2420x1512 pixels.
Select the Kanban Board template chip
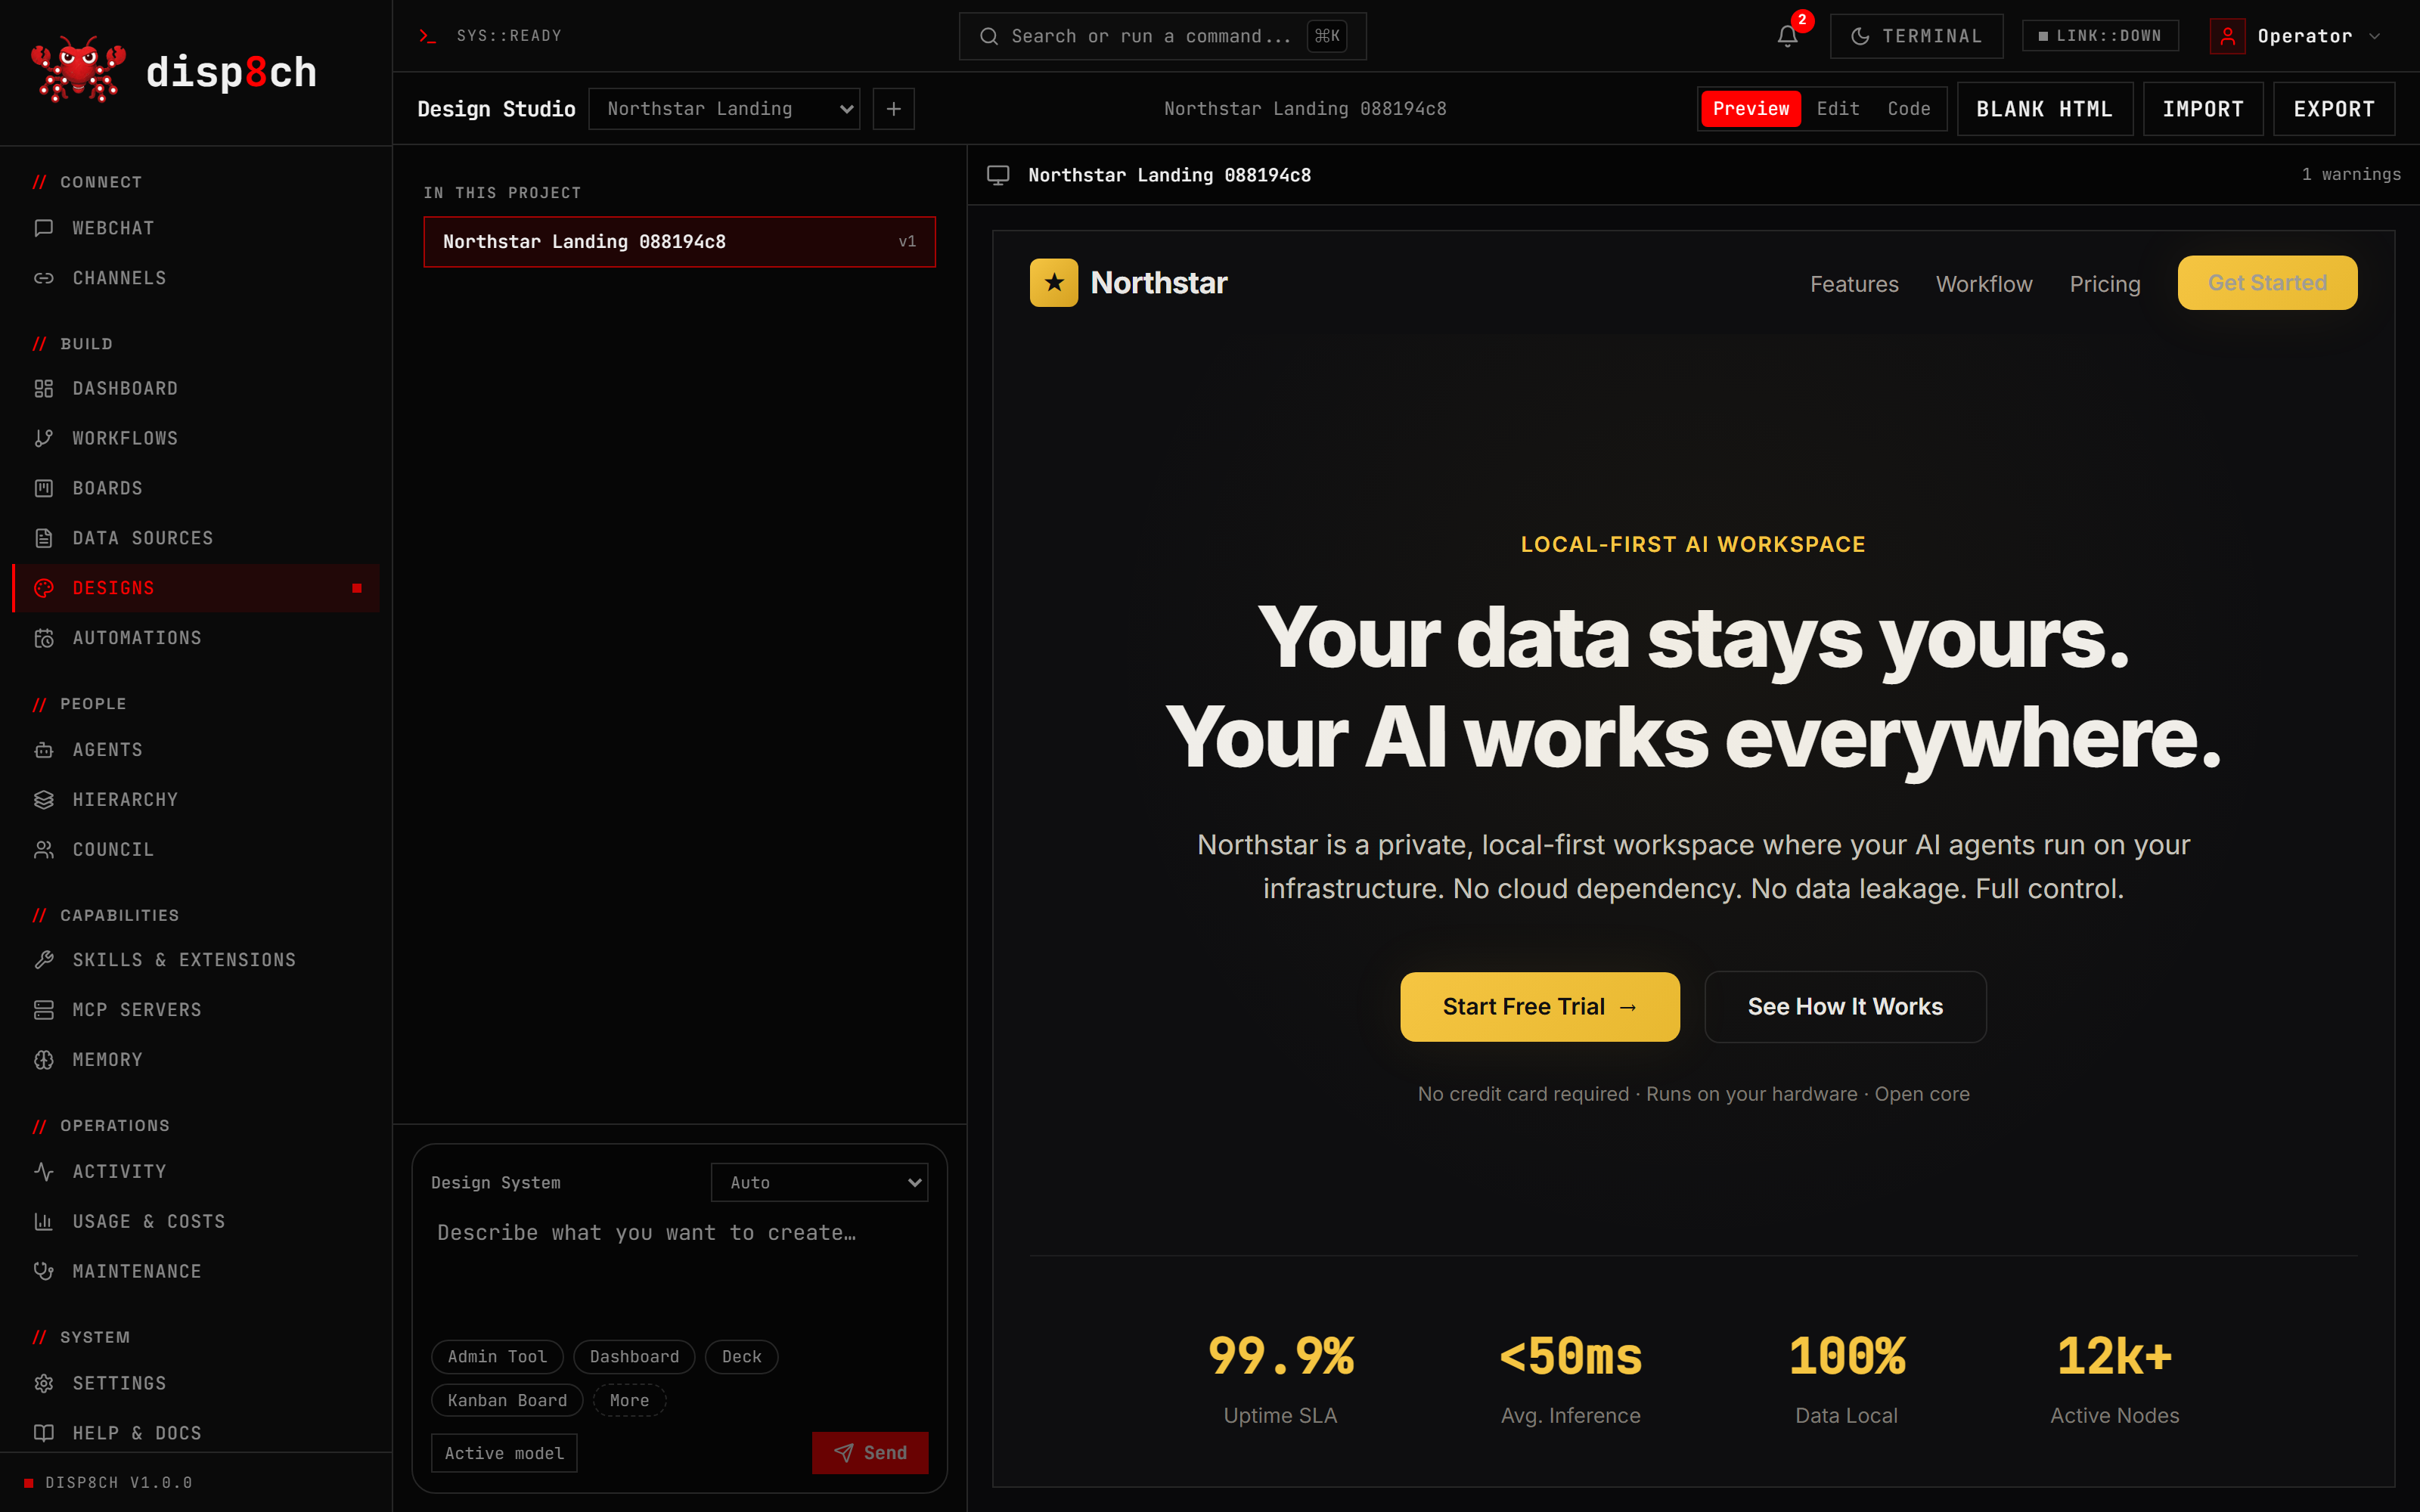click(x=507, y=1400)
